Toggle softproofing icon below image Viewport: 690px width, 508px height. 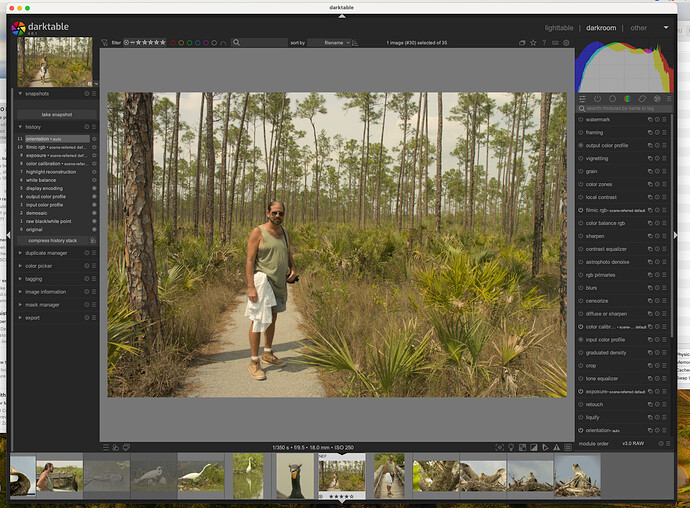point(545,447)
